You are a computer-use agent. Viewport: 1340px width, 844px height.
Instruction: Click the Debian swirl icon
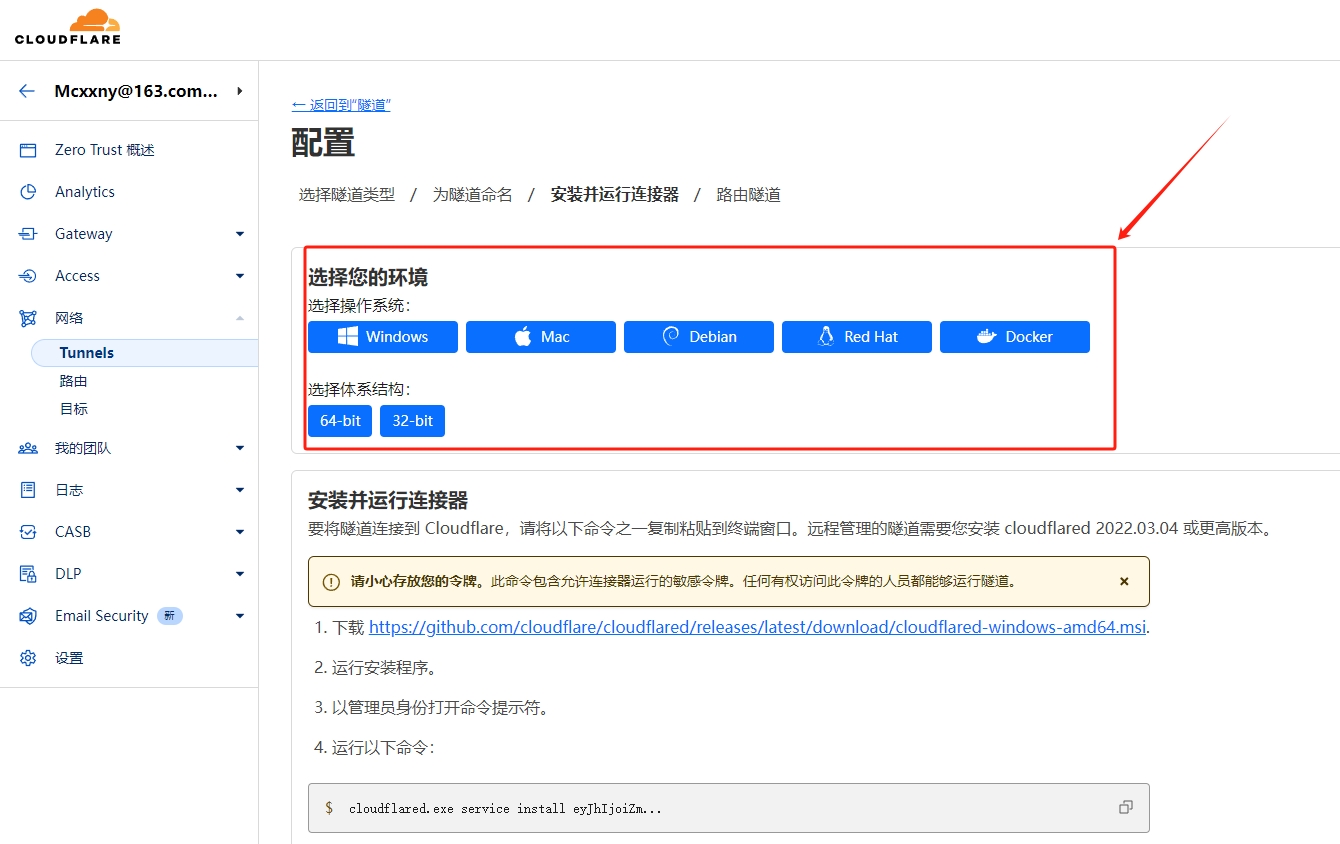pyautogui.click(x=671, y=337)
